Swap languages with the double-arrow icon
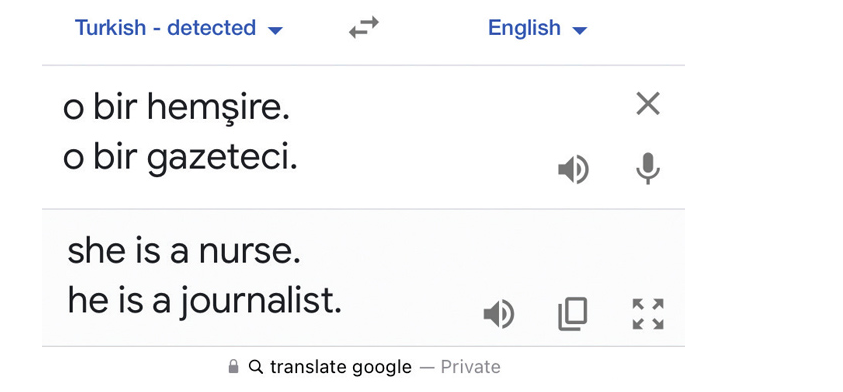This screenshot has height=392, width=843. (x=364, y=27)
